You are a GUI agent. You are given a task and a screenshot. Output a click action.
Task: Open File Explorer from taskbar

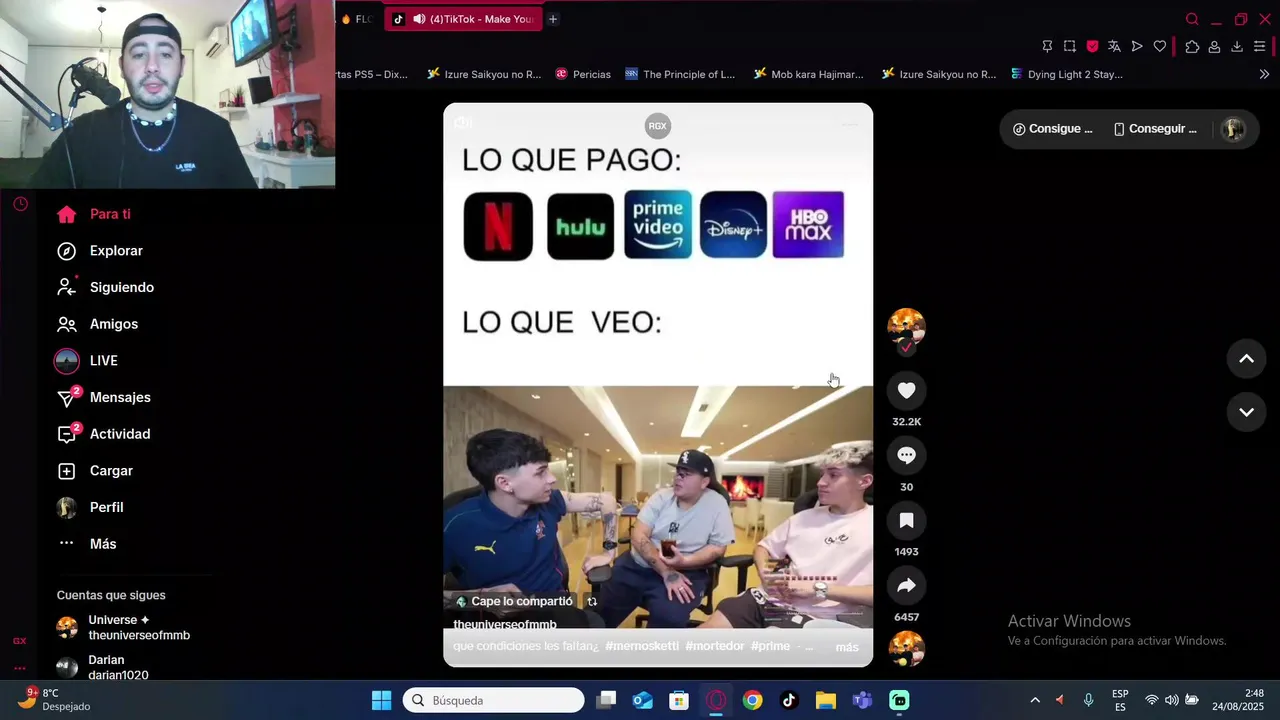(826, 701)
